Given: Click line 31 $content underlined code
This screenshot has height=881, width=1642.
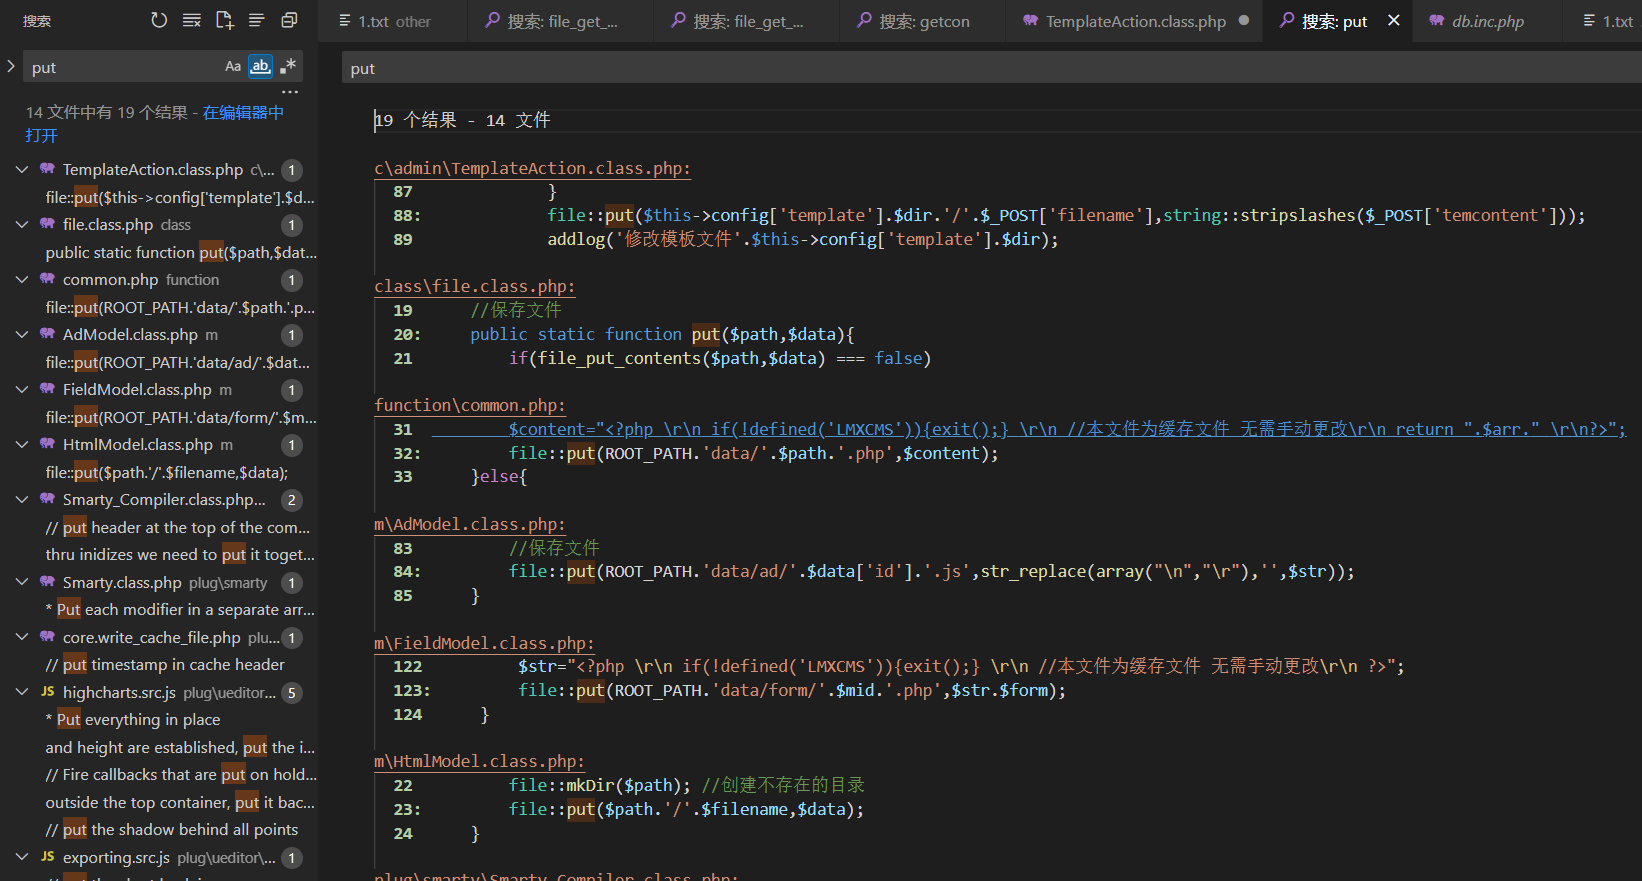Looking at the screenshot, I should (x=1067, y=429).
